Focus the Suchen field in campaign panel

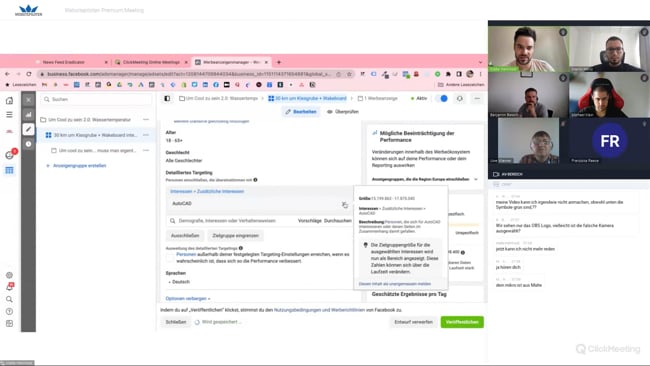tap(96, 99)
